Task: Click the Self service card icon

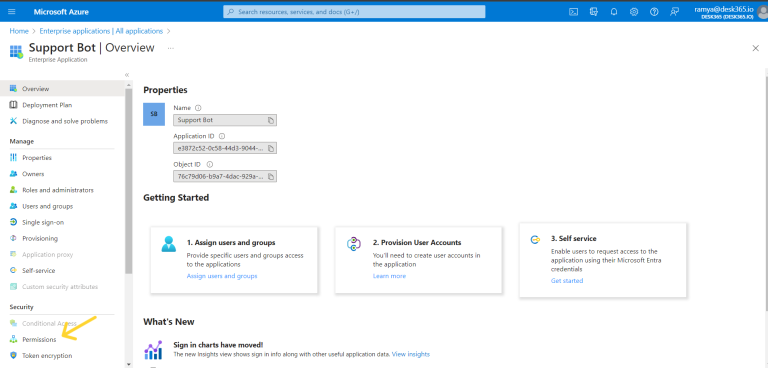Action: click(x=535, y=240)
